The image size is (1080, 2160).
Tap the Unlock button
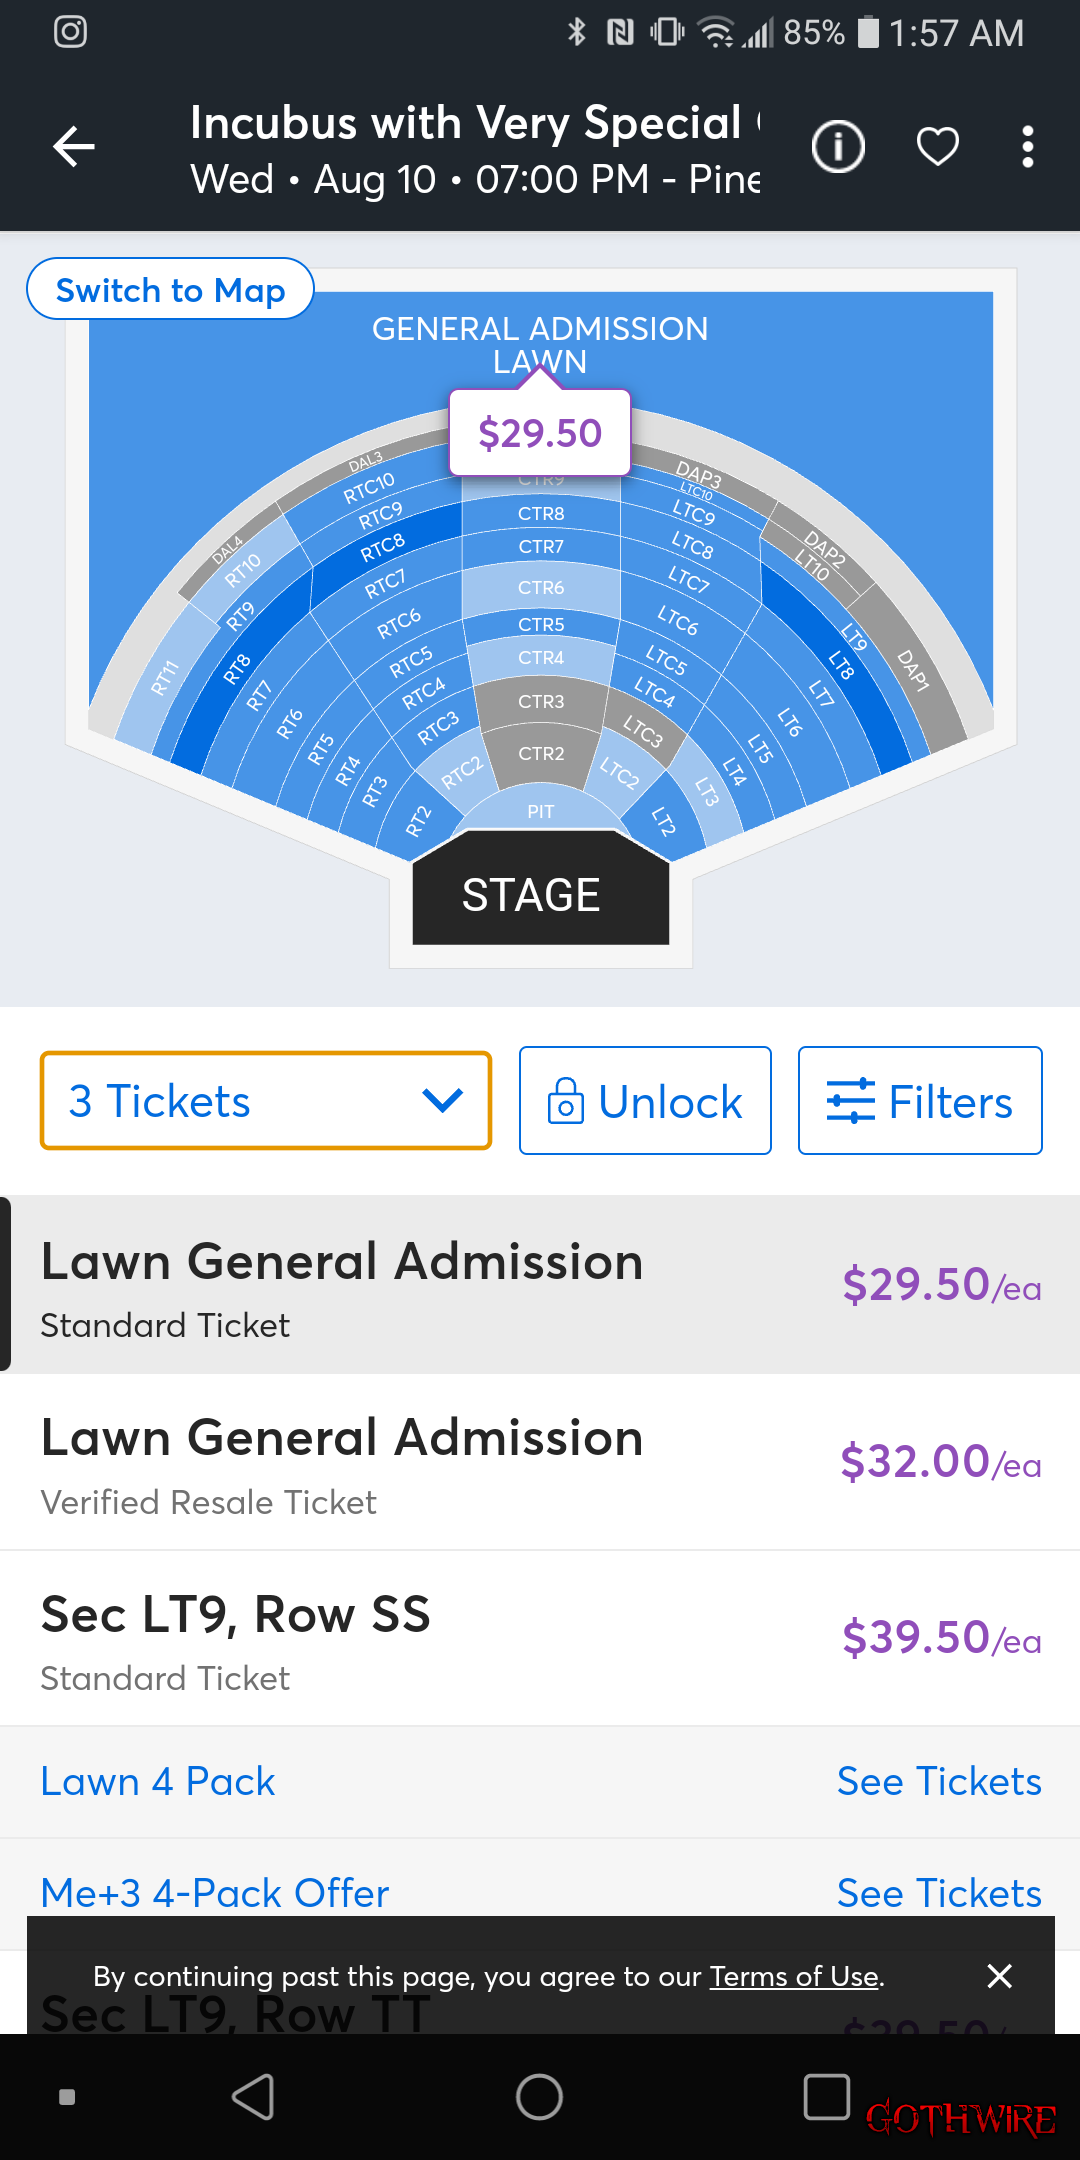pos(645,1100)
